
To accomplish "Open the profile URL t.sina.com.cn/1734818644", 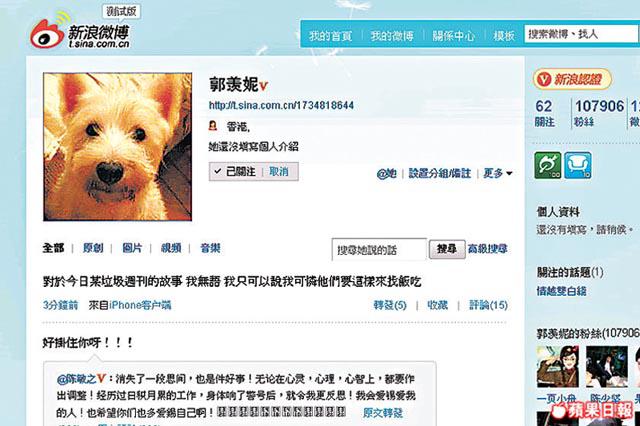I will pyautogui.click(x=281, y=105).
